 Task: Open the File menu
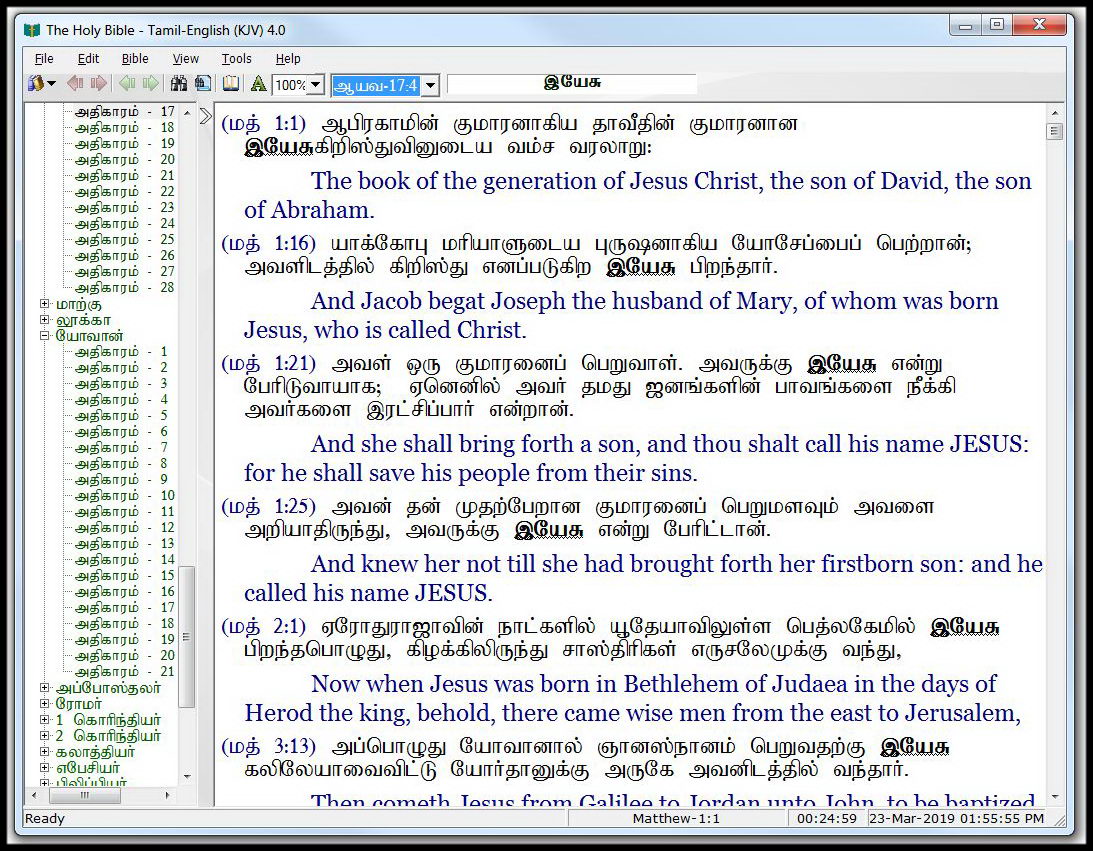[44, 59]
